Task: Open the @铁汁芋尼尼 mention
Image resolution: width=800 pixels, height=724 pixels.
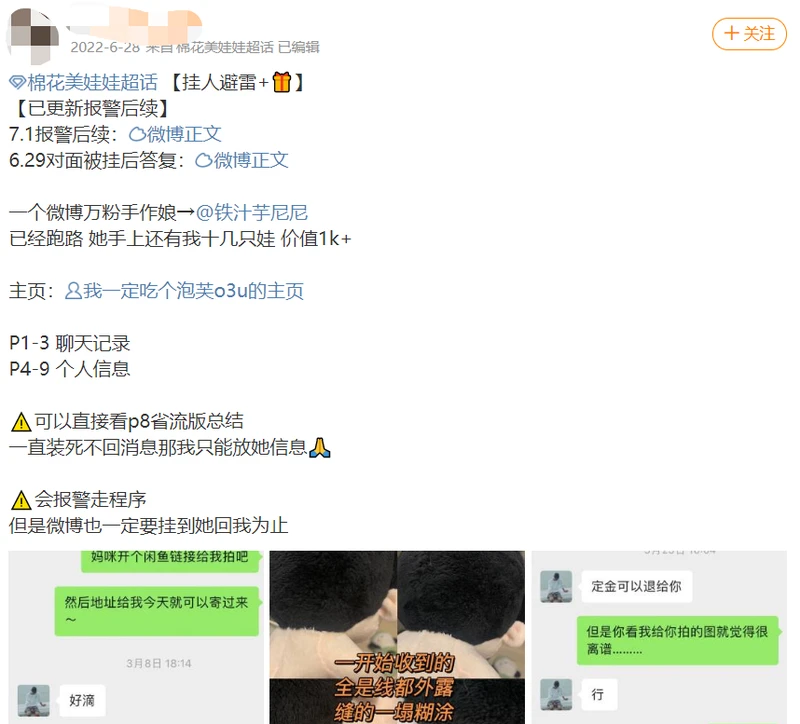Action: pos(252,212)
